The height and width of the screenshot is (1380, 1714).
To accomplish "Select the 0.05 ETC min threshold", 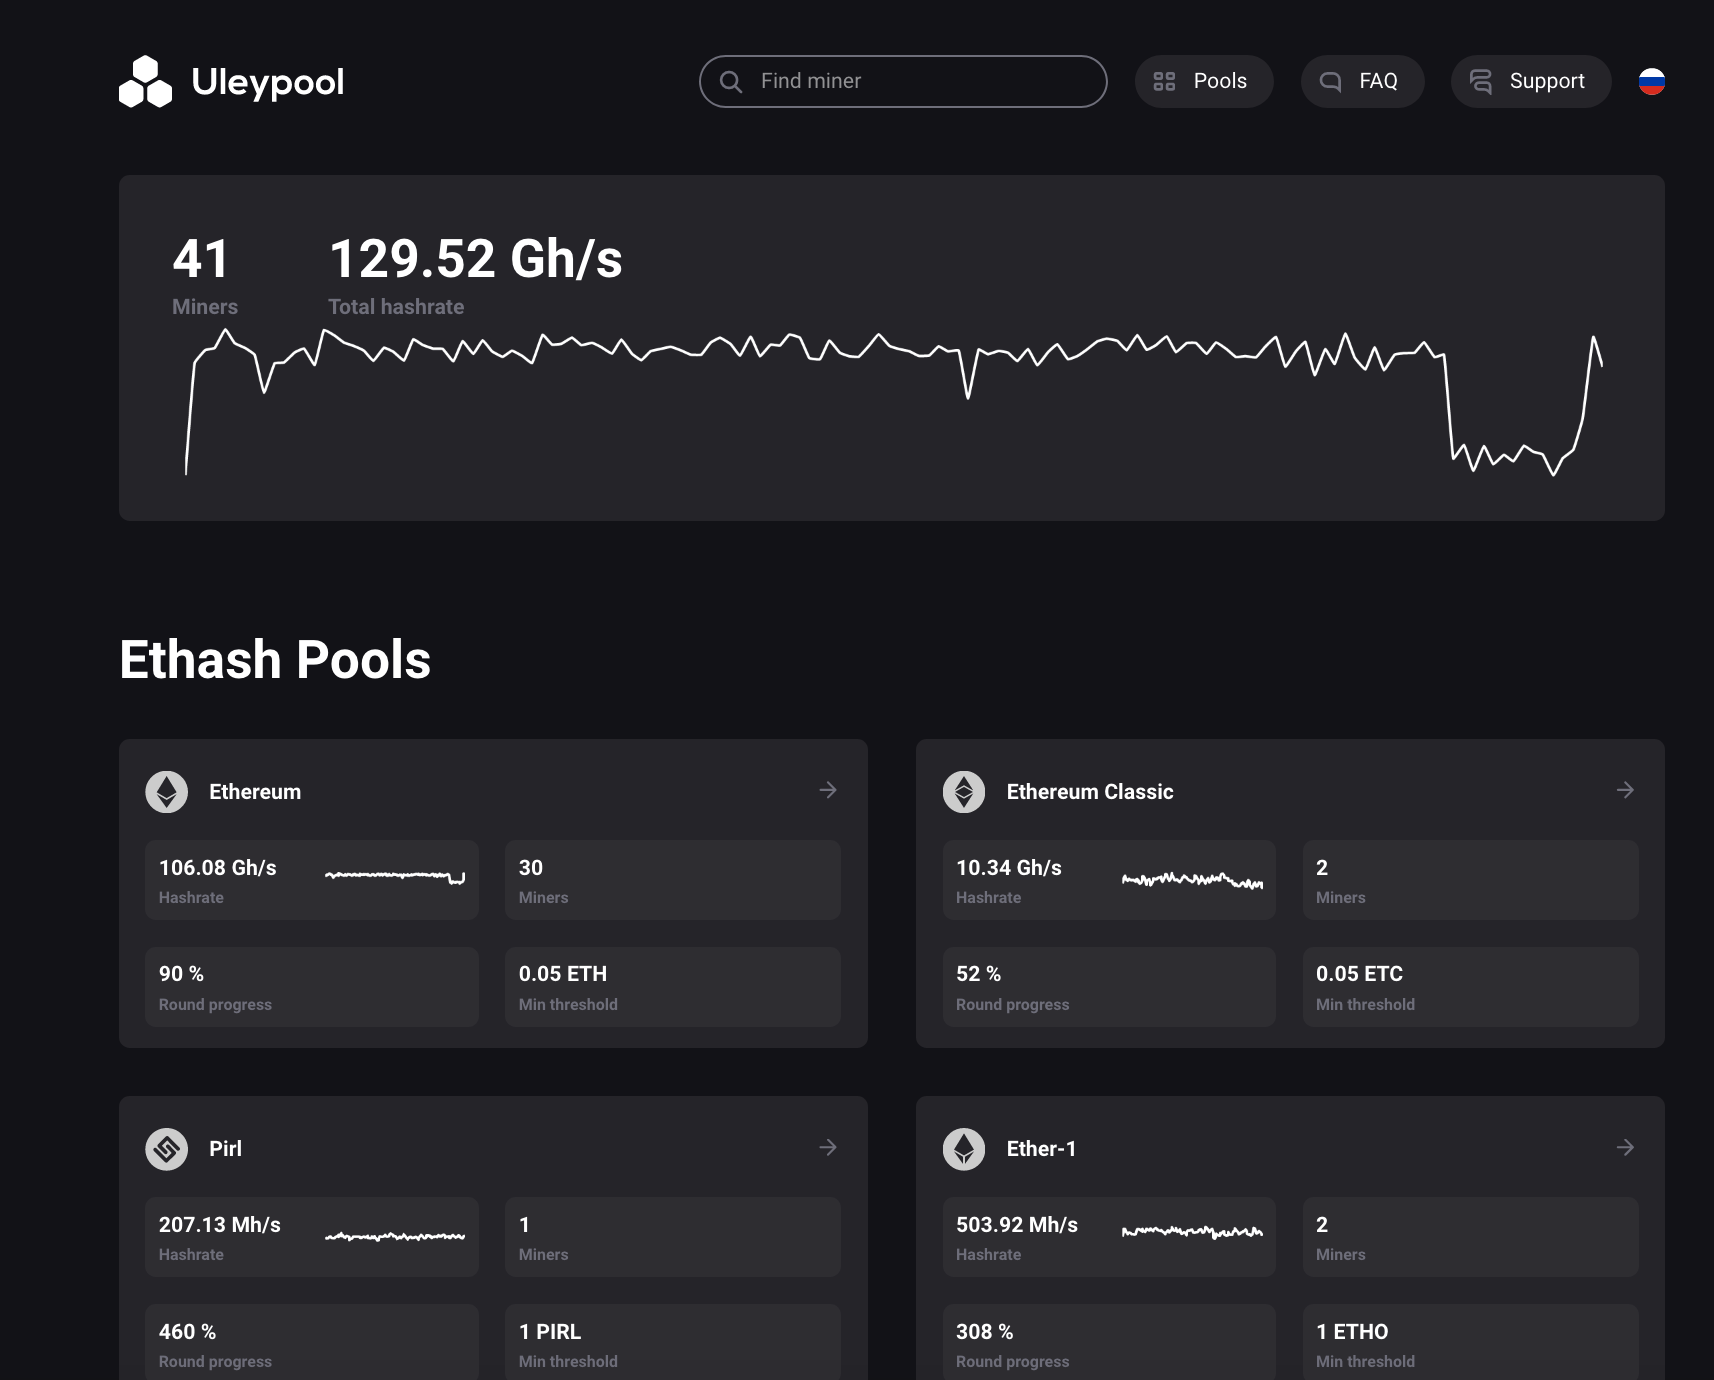I will coord(1359,974).
